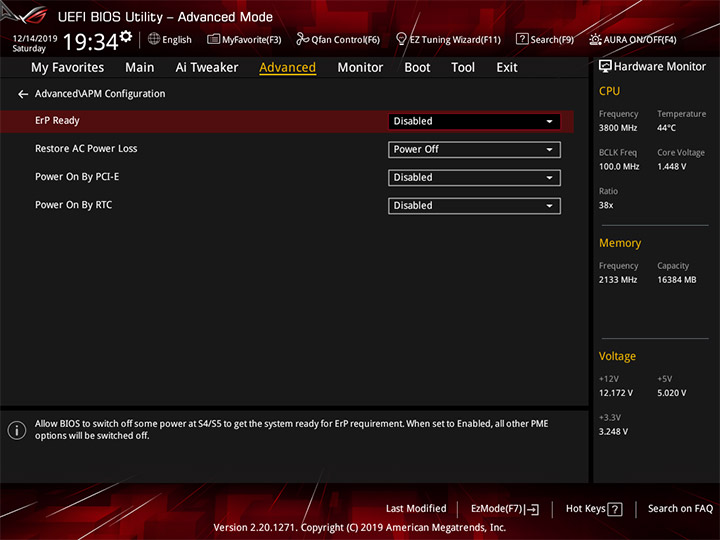Click the 19:34 clock display
The image size is (720, 540).
point(90,42)
